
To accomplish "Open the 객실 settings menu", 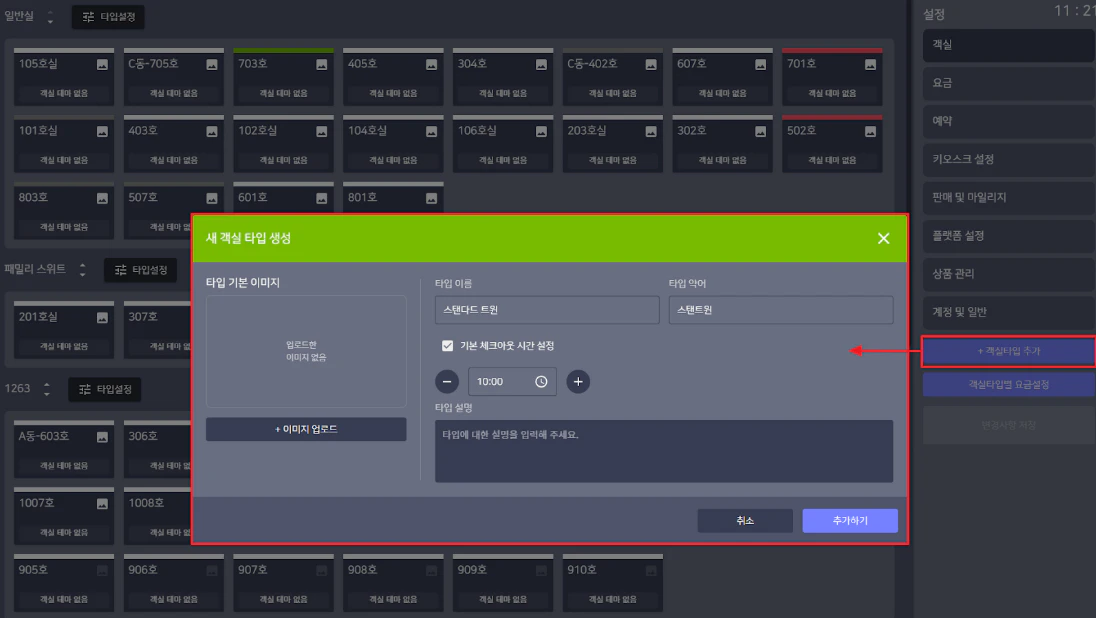I will tap(1009, 45).
